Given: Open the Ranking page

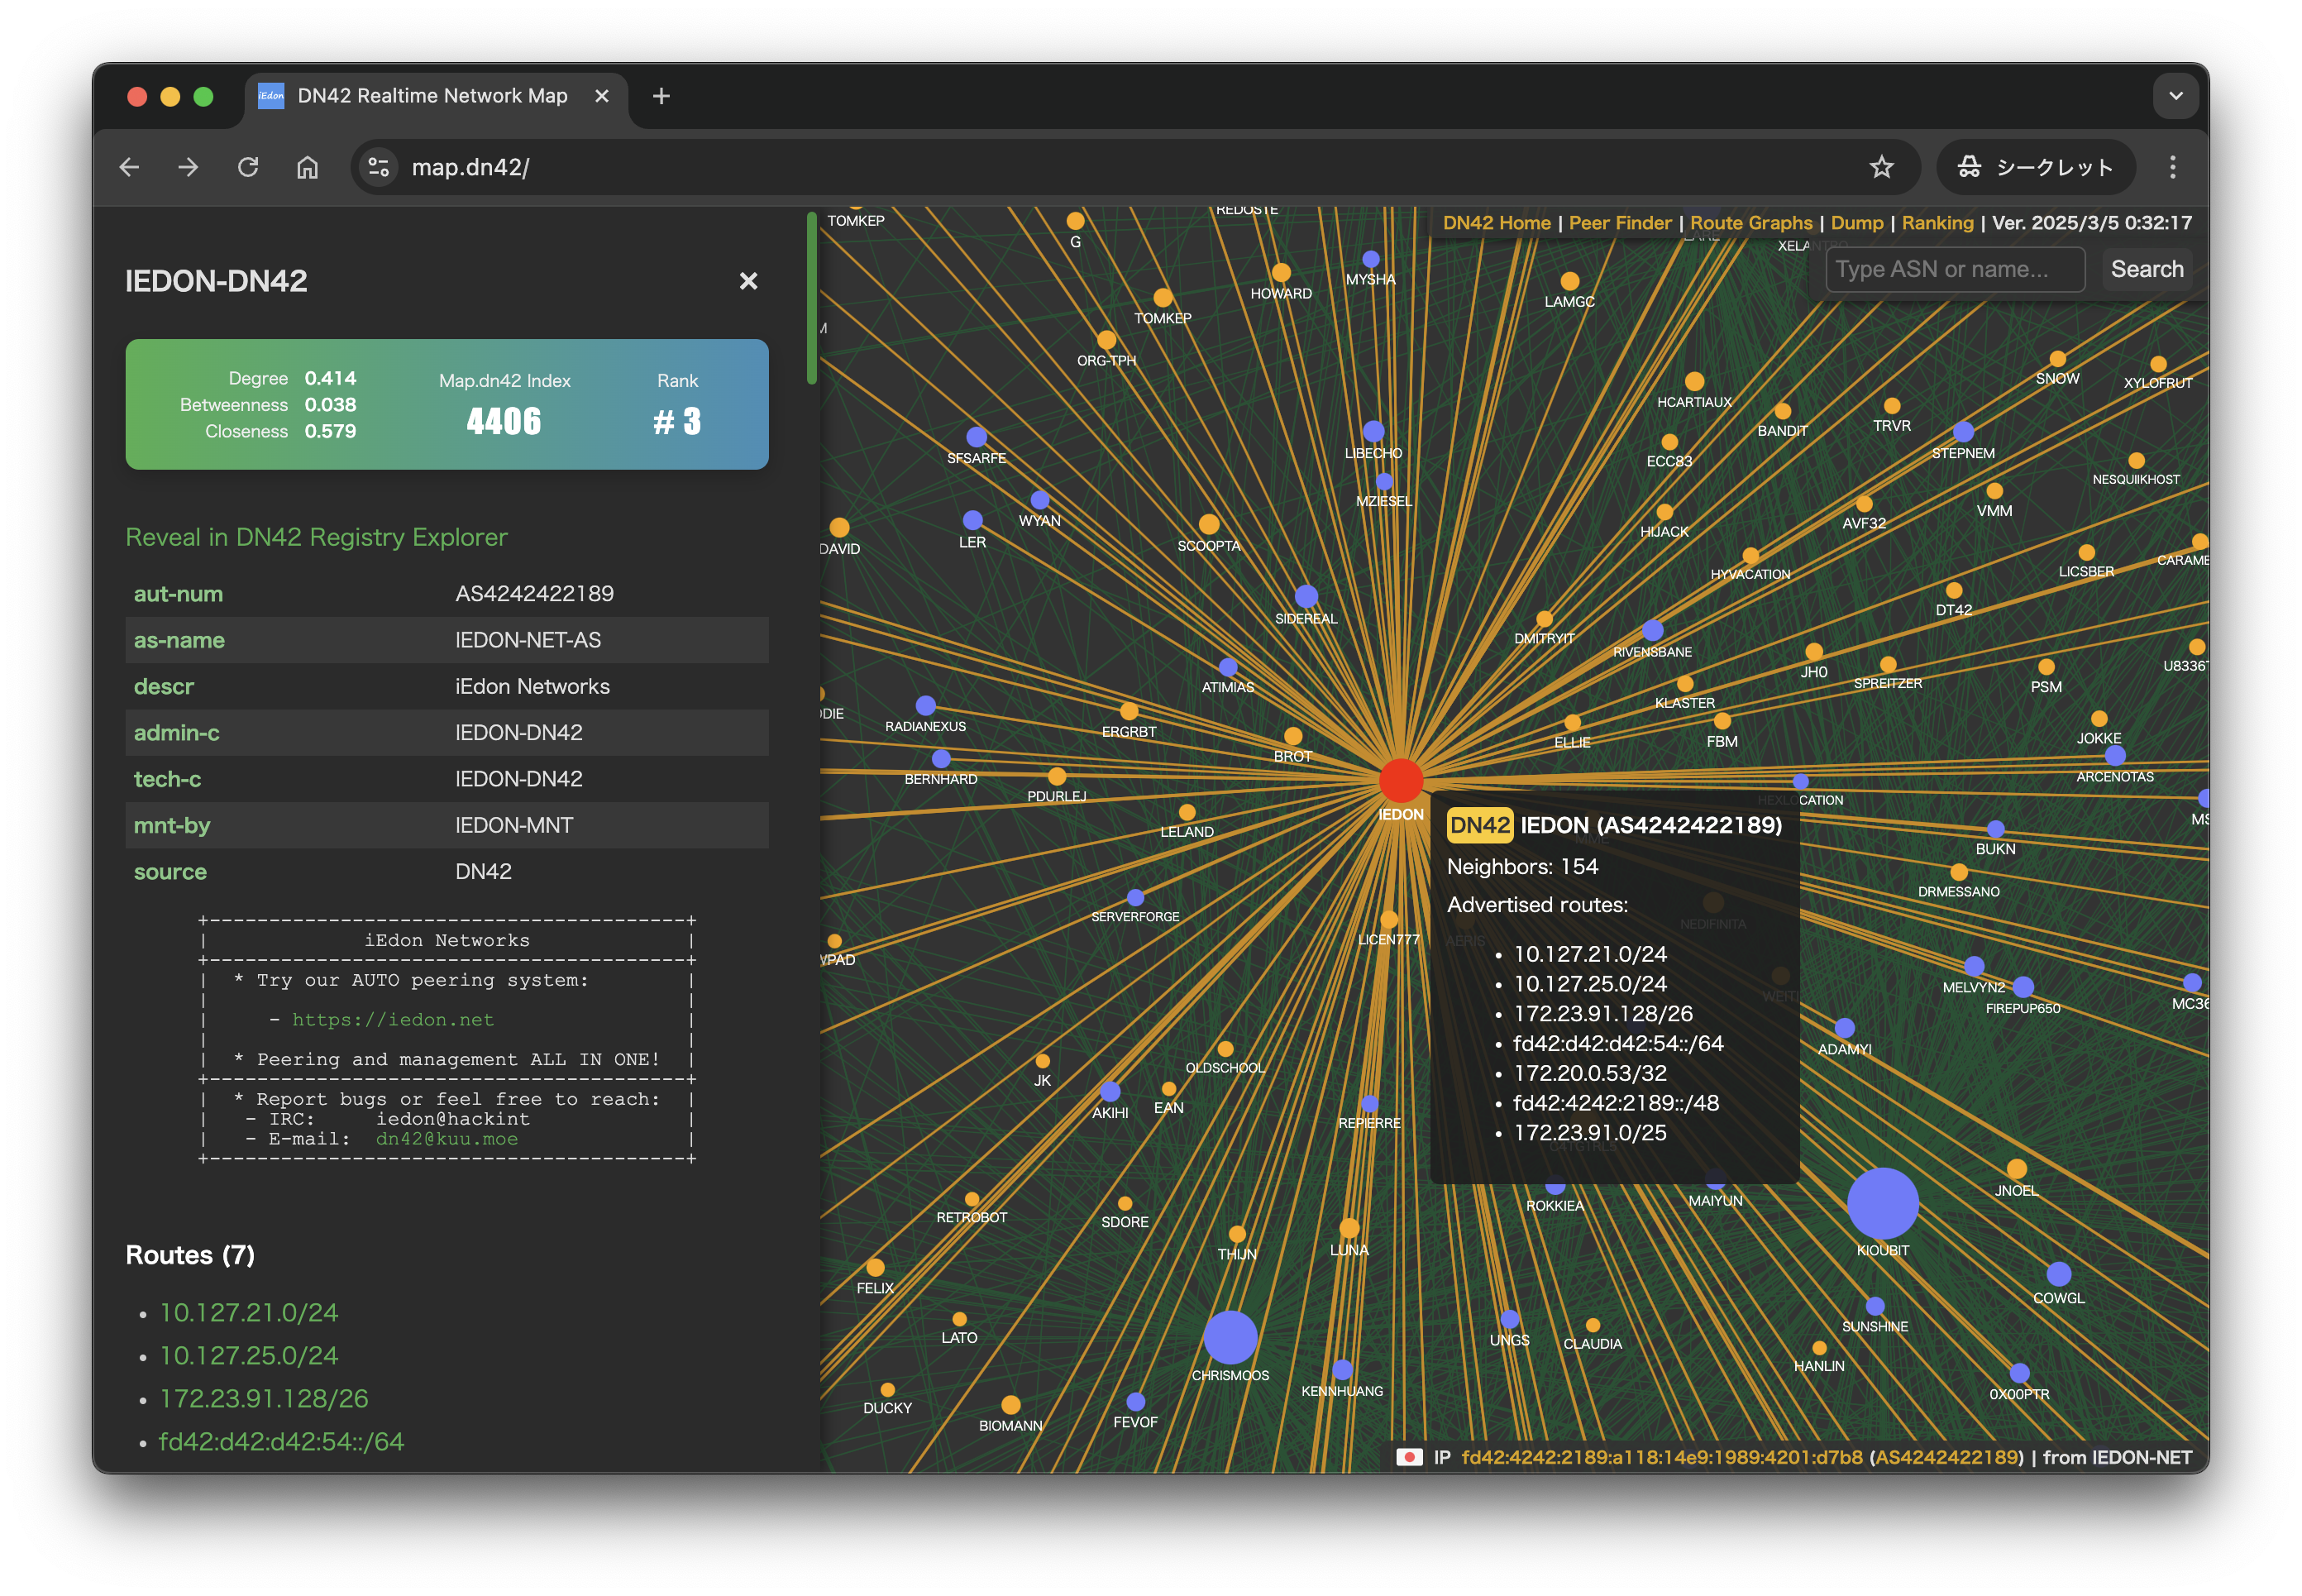Looking at the screenshot, I should pyautogui.click(x=1937, y=223).
